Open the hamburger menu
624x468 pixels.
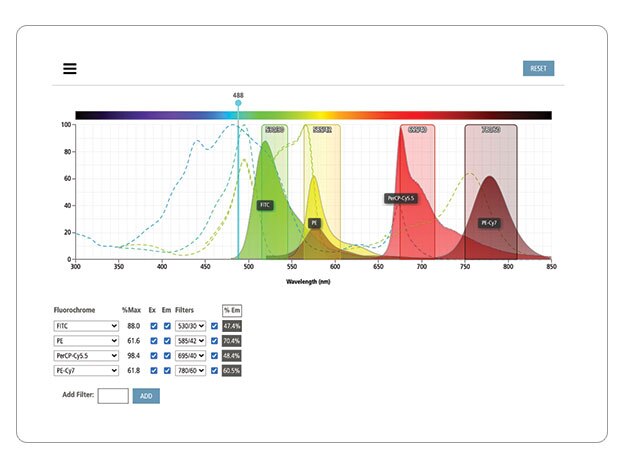[70, 68]
